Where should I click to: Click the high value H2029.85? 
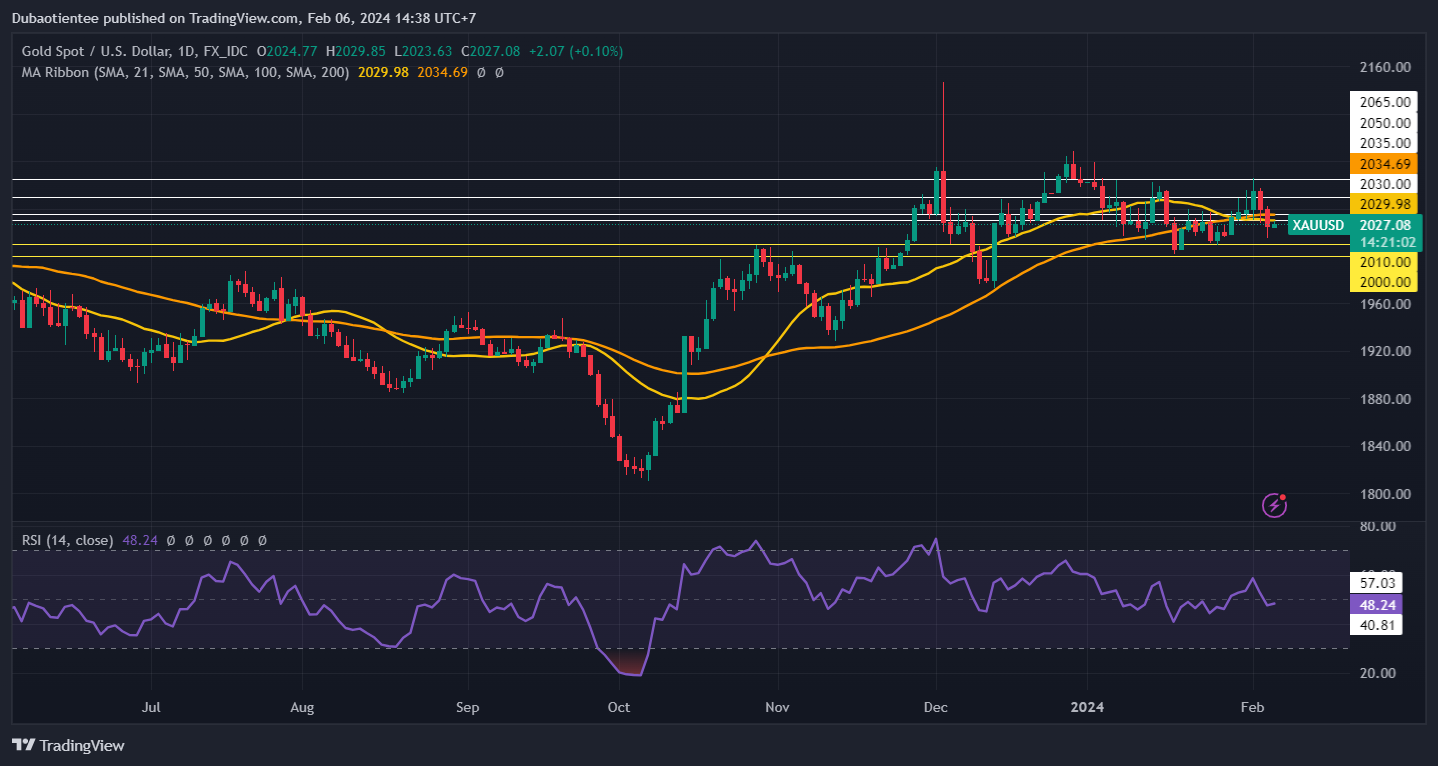356,51
